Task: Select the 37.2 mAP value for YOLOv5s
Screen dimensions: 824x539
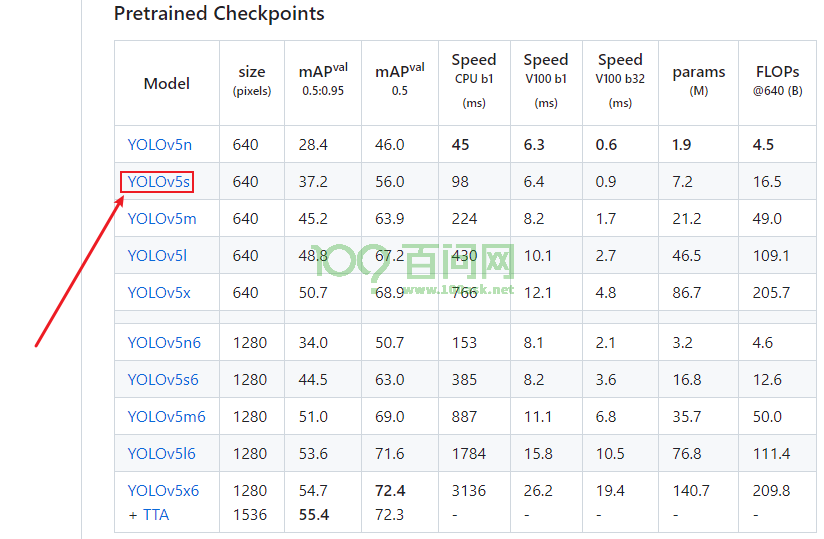Action: tap(313, 182)
